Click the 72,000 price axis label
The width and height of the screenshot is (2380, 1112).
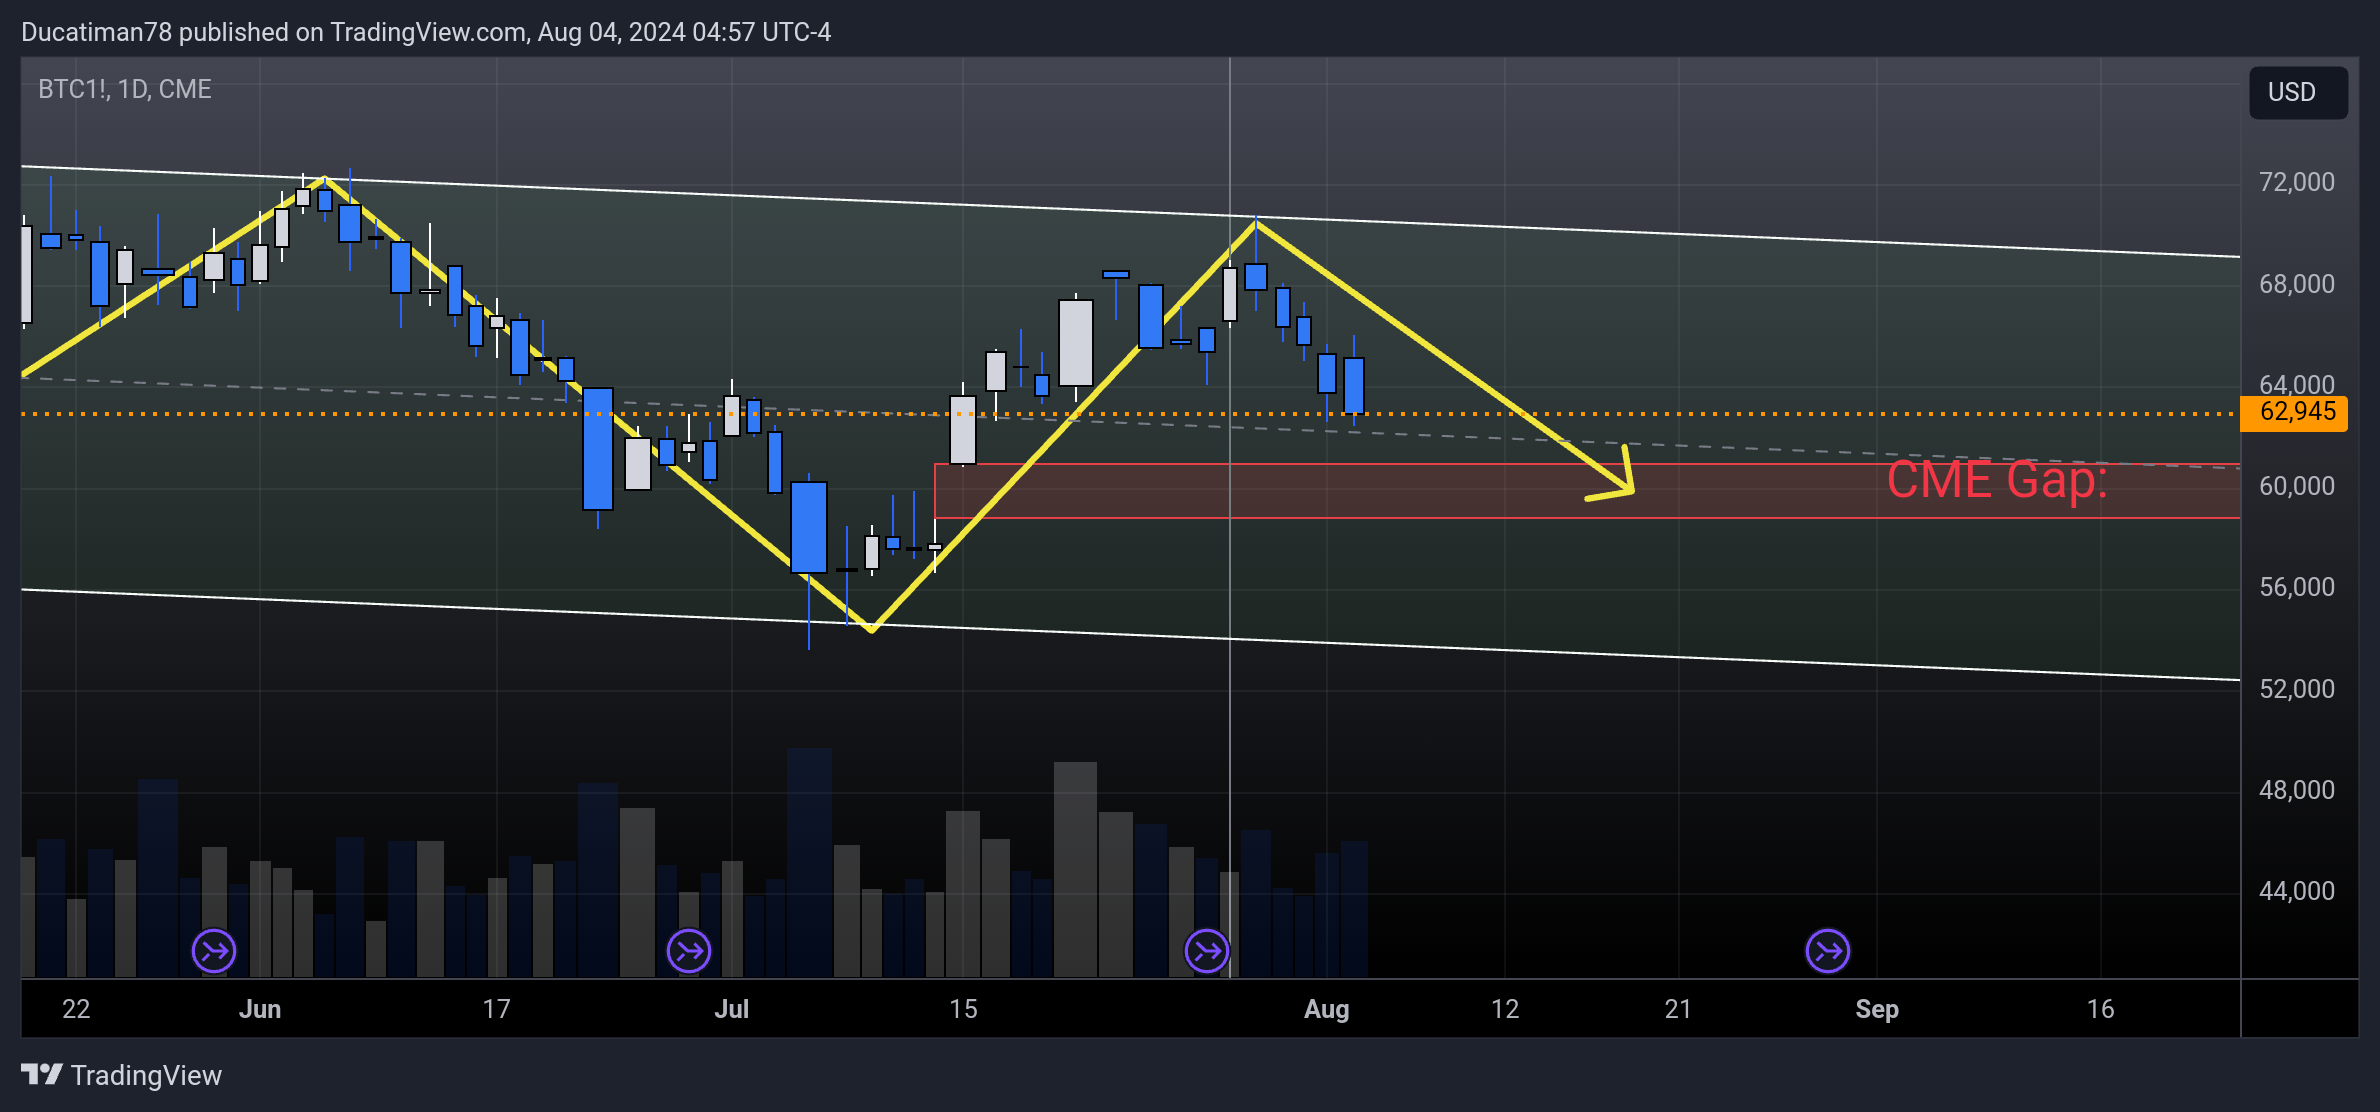(2296, 182)
